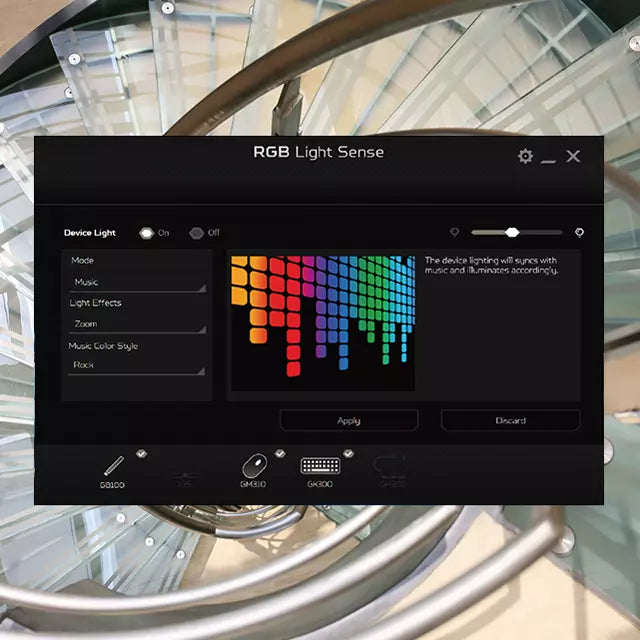Turn Device Light Off

[x=196, y=233]
